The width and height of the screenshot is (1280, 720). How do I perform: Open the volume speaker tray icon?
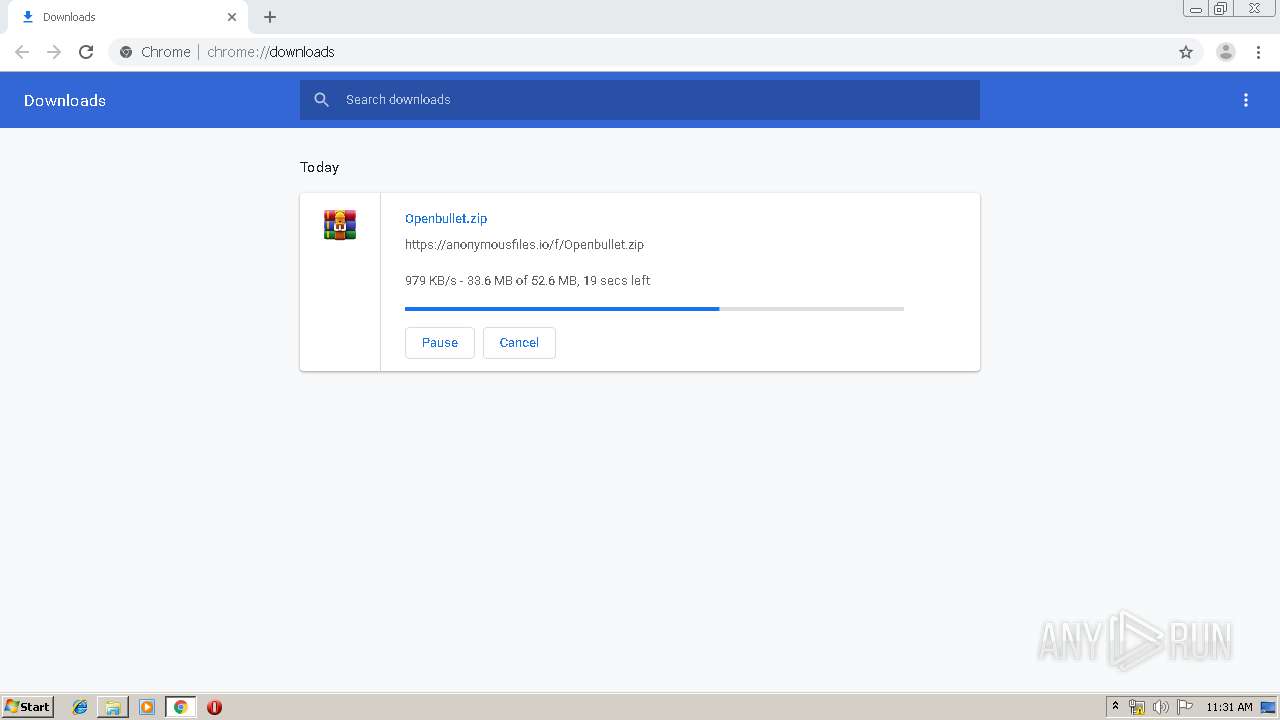[x=1161, y=707]
